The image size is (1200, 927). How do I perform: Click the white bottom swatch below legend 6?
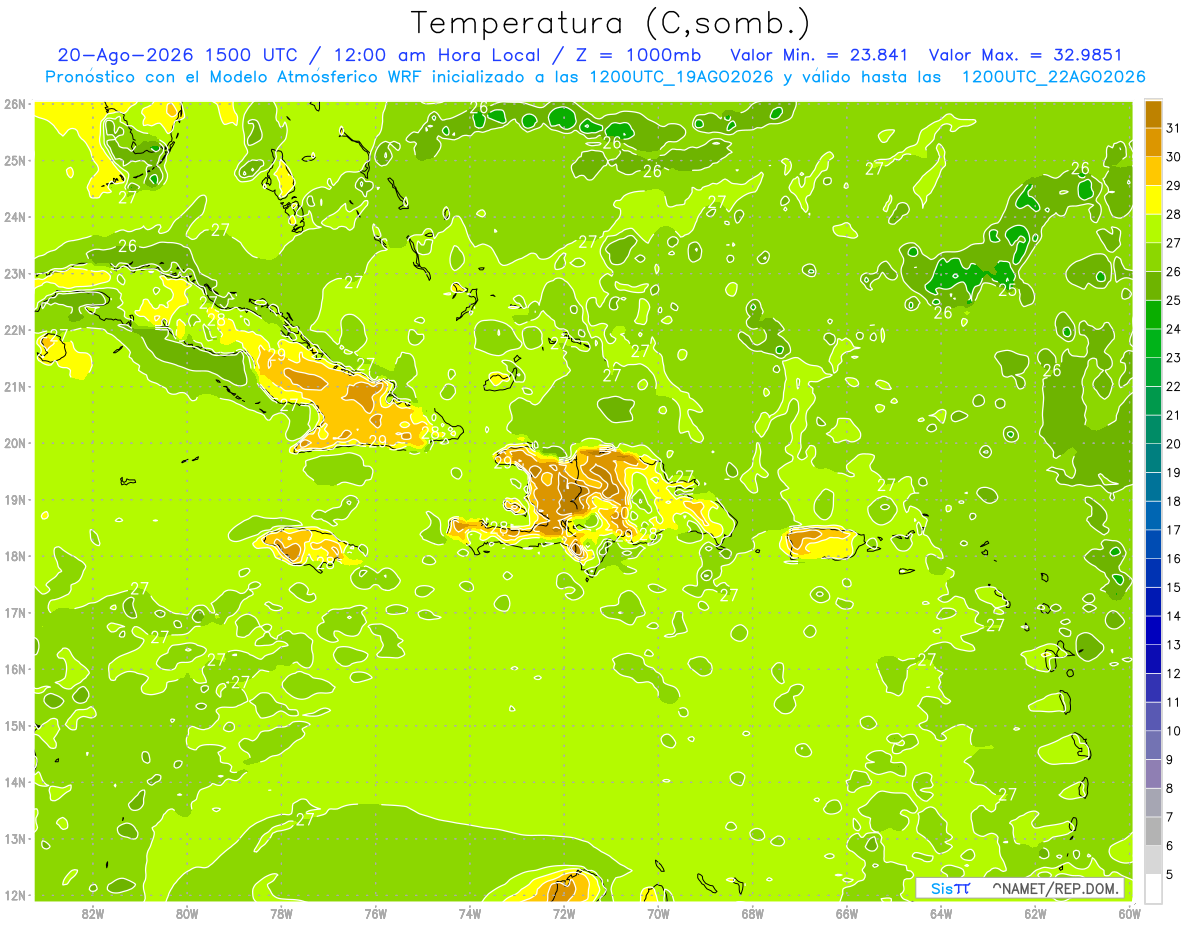click(1153, 888)
